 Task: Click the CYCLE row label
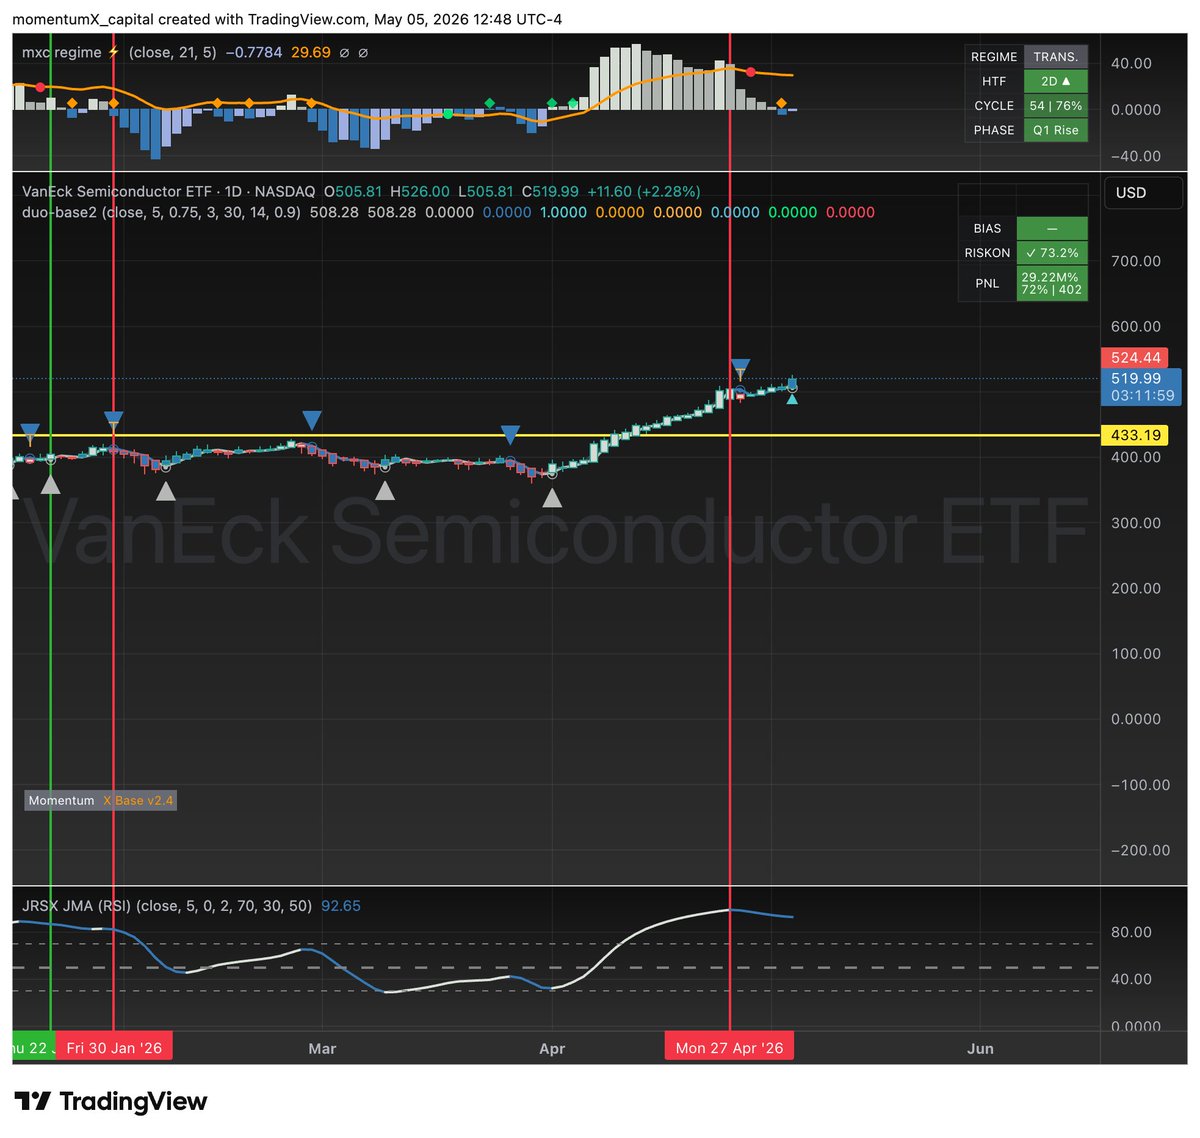(x=994, y=105)
